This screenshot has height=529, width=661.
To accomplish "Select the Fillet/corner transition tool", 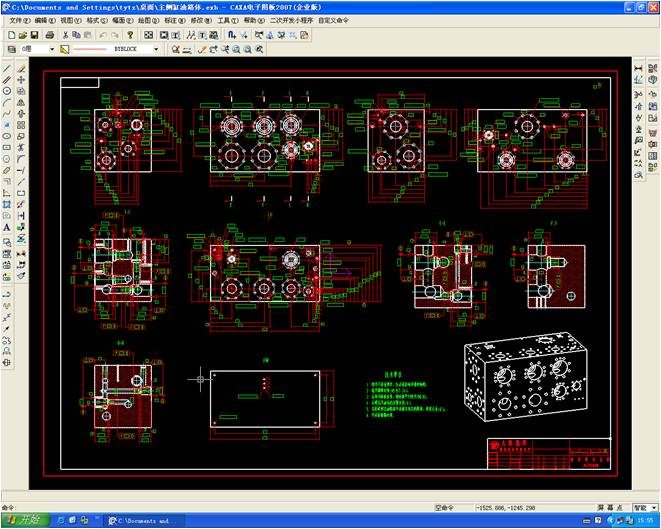I will [21, 159].
